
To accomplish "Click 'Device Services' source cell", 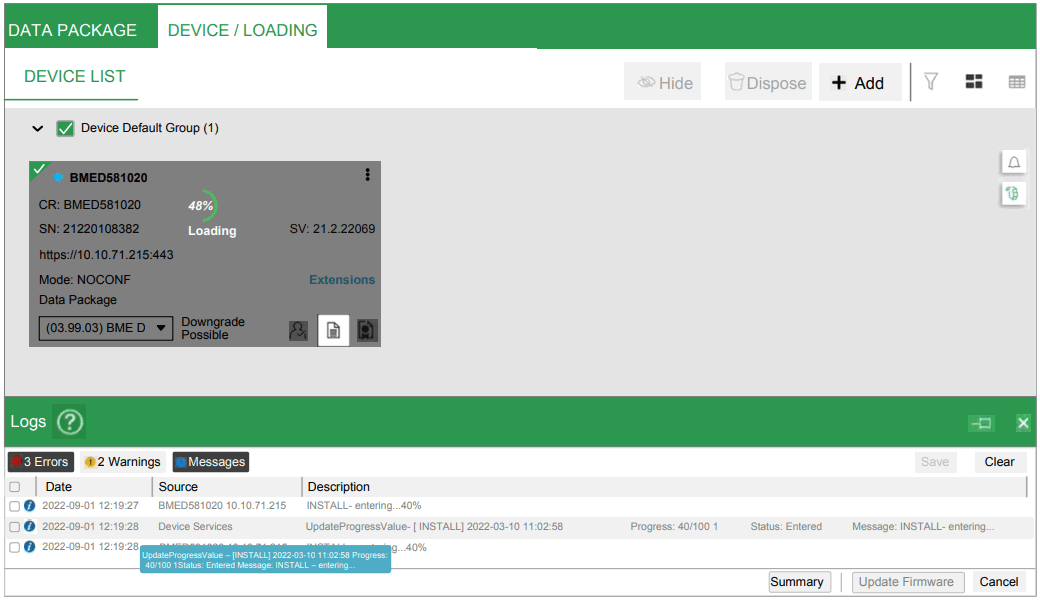I will pyautogui.click(x=195, y=526).
